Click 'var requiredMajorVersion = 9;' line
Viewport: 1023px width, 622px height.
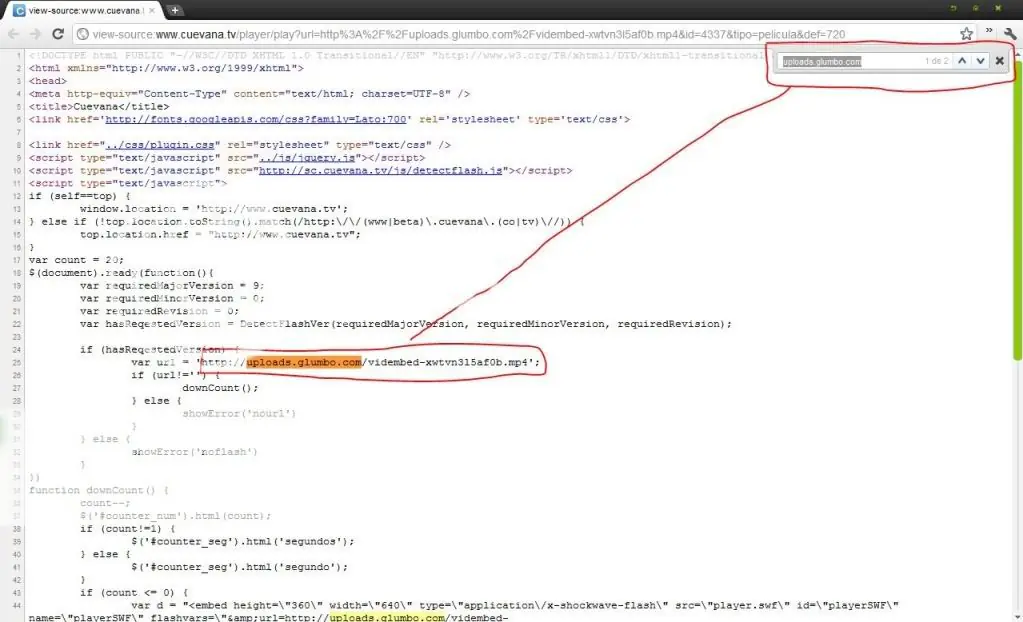[x=172, y=286]
